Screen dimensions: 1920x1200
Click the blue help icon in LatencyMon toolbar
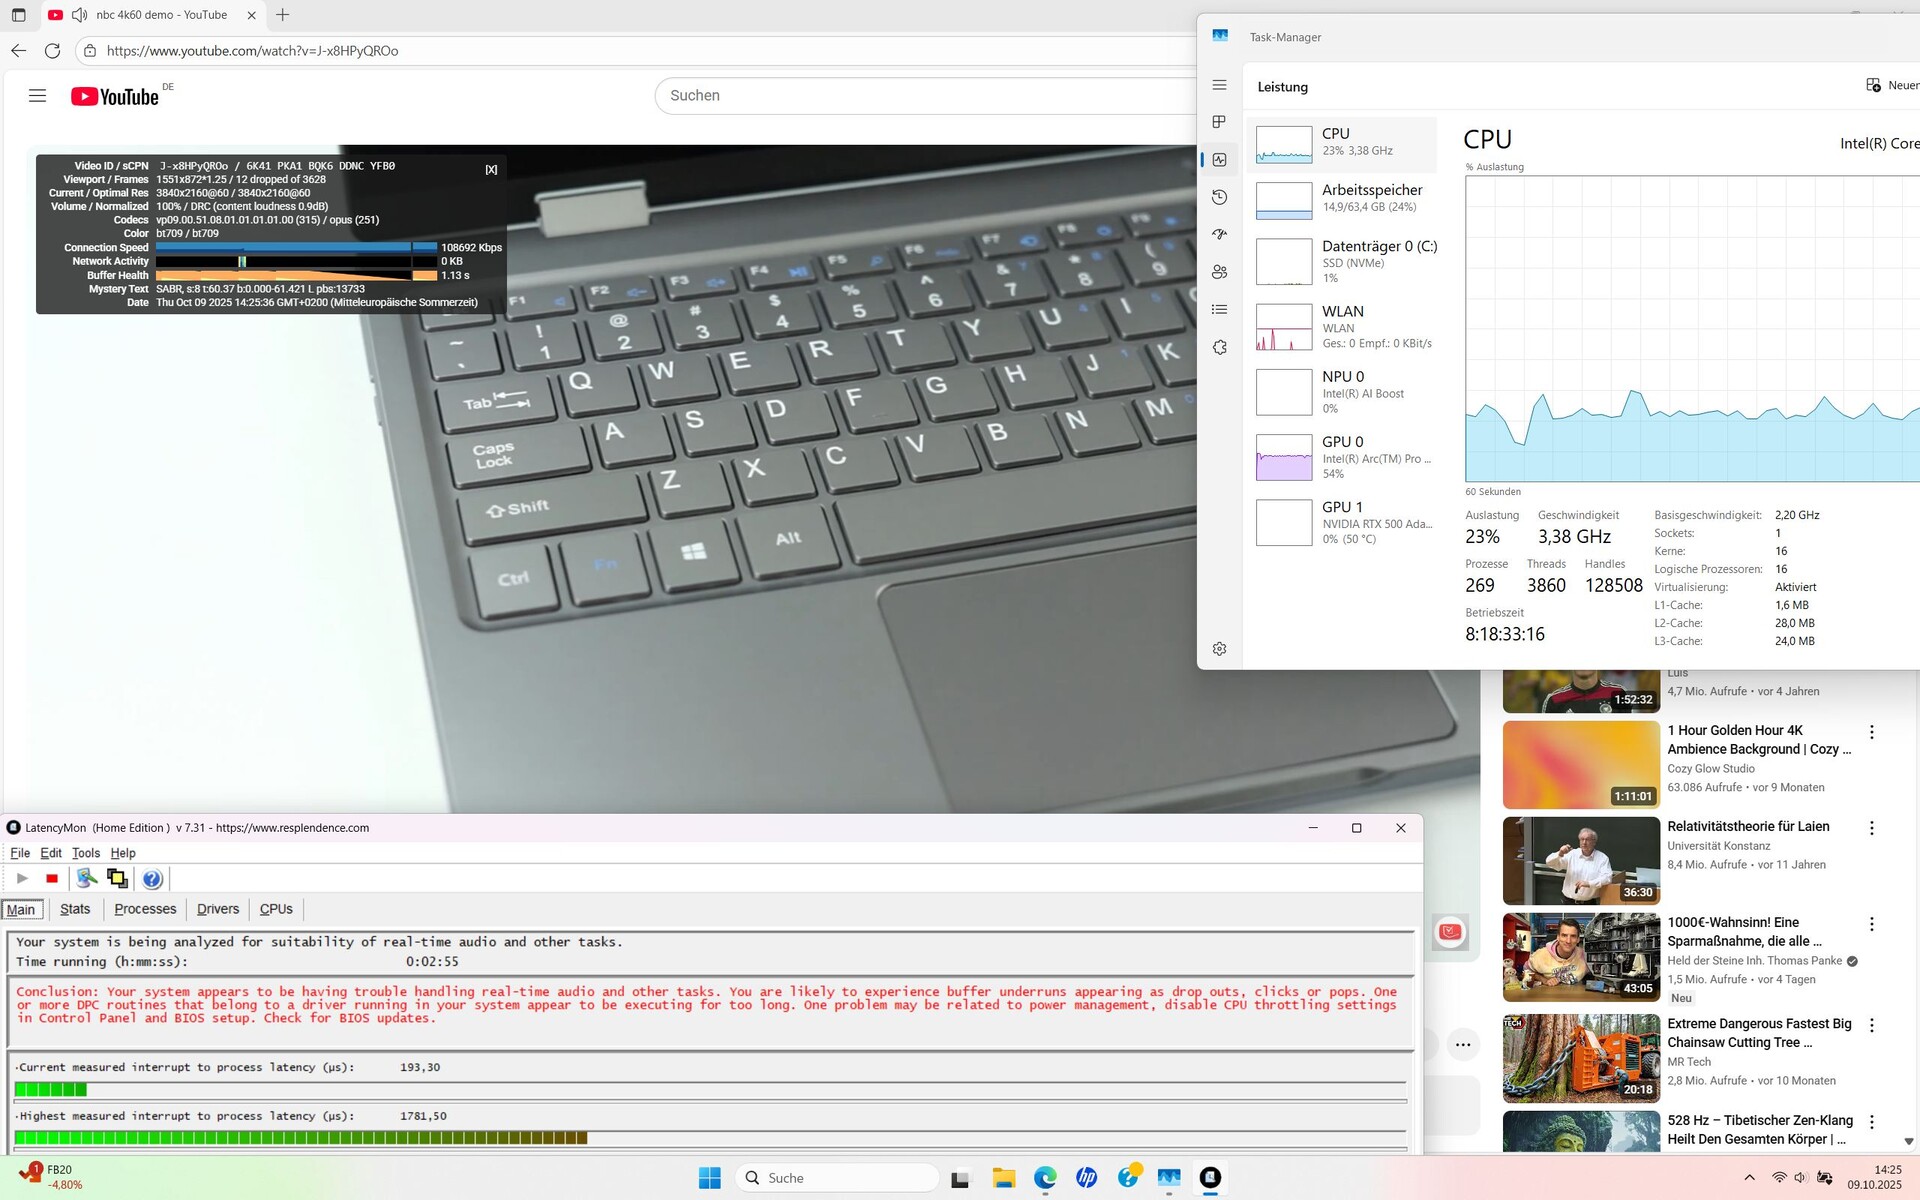click(152, 879)
